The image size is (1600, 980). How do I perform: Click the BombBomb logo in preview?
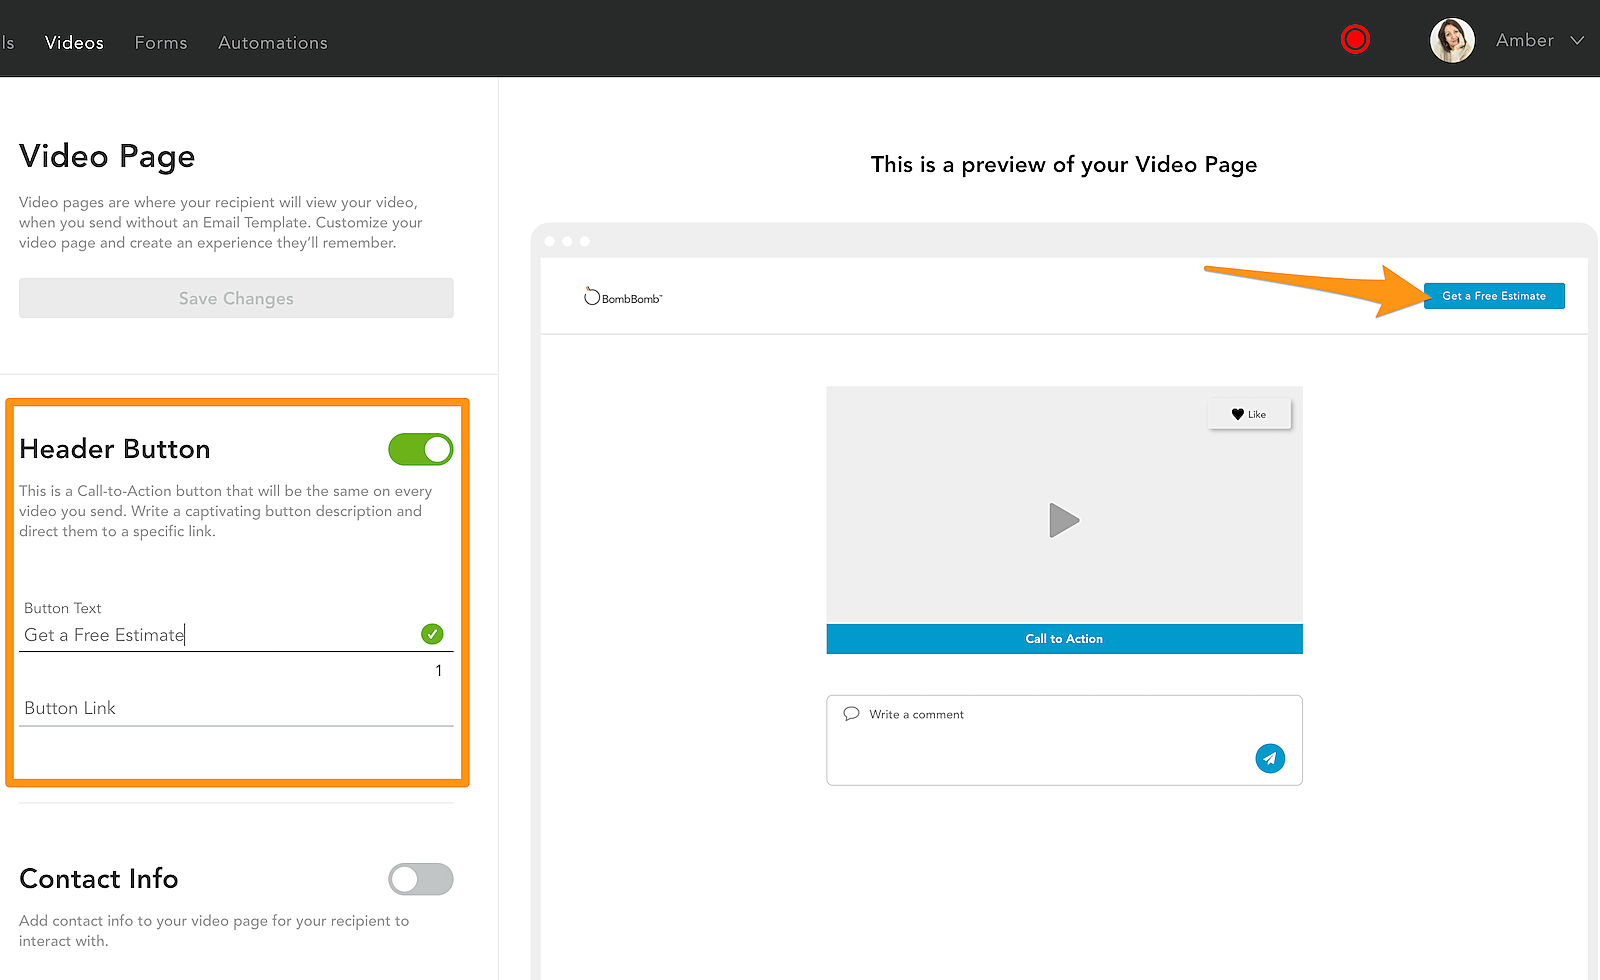pos(623,297)
